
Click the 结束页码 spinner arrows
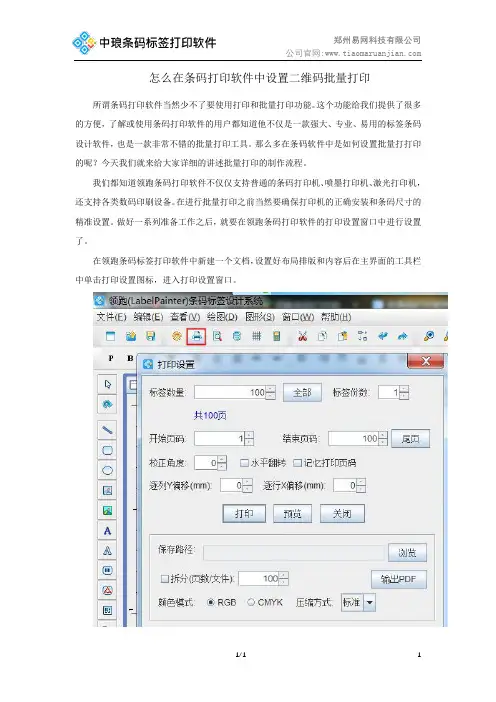pyautogui.click(x=383, y=438)
